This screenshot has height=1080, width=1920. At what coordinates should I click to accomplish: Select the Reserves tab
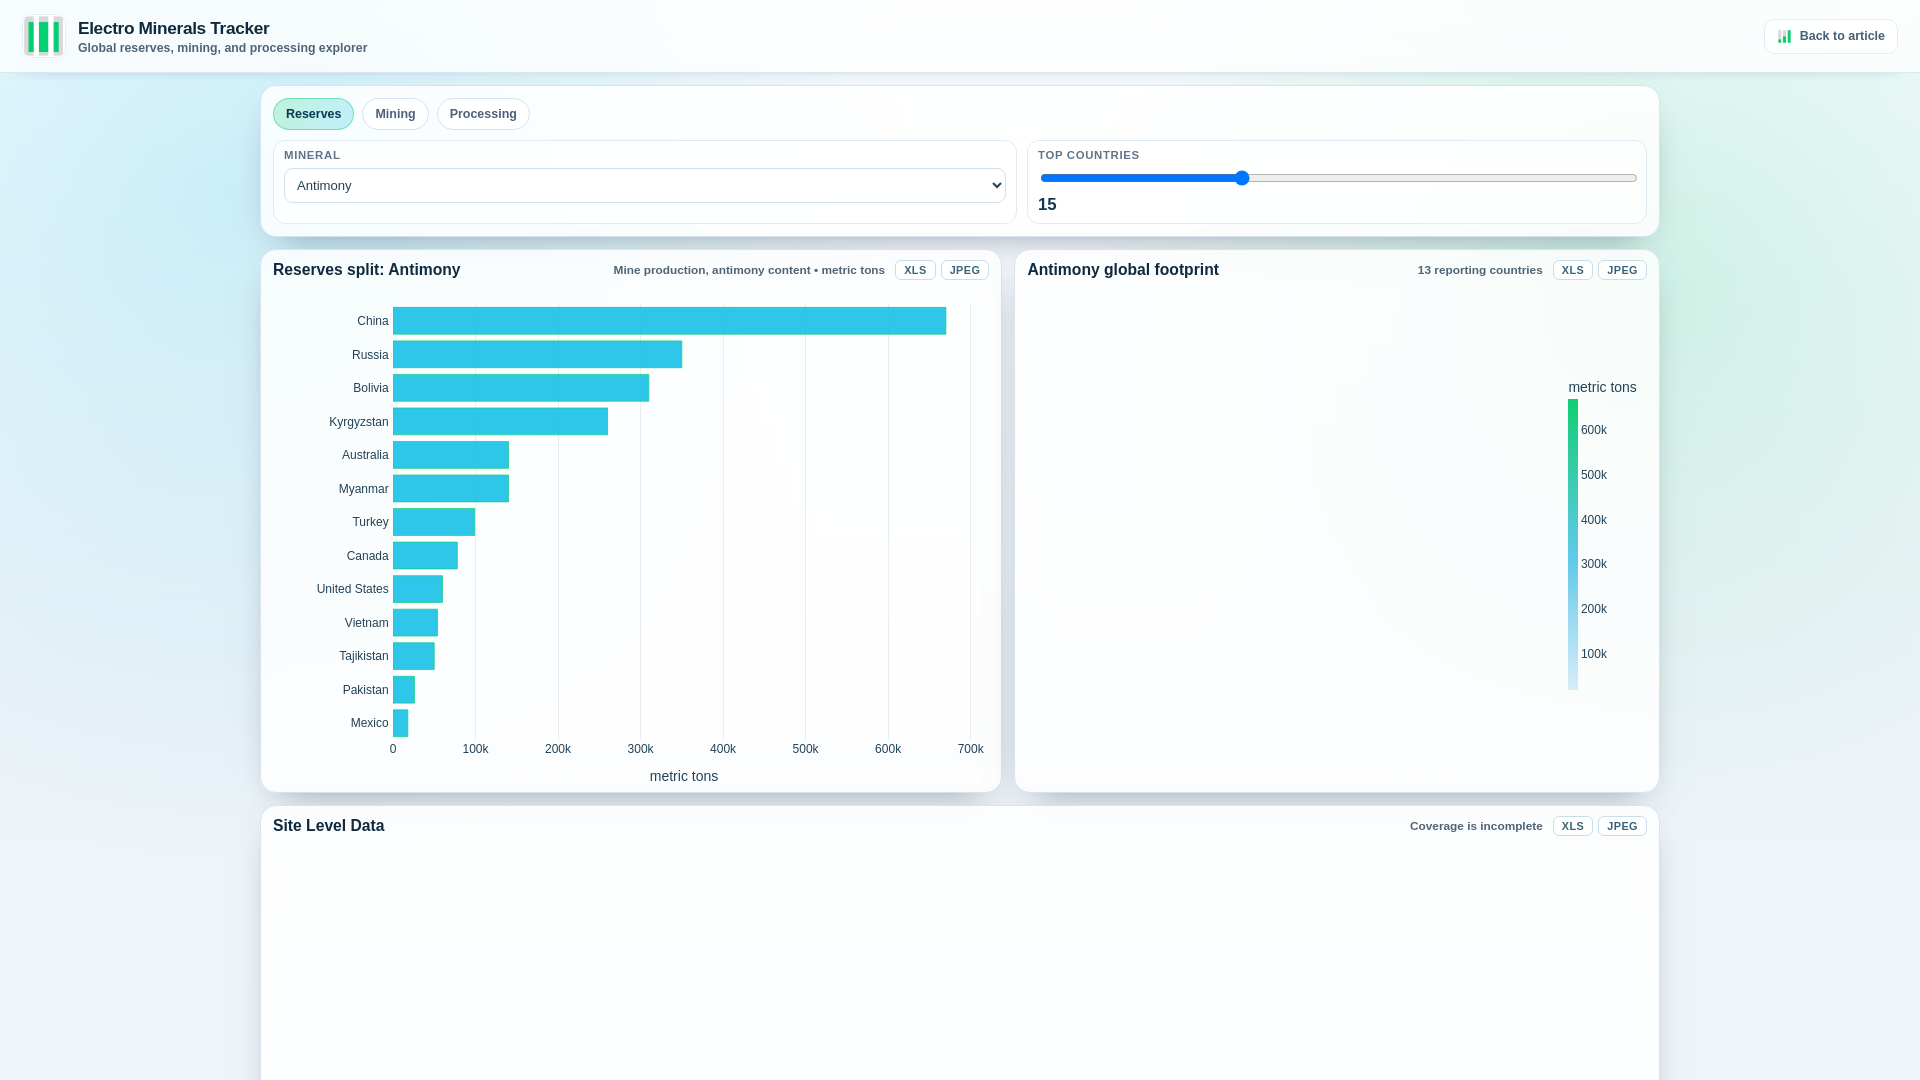[x=313, y=114]
